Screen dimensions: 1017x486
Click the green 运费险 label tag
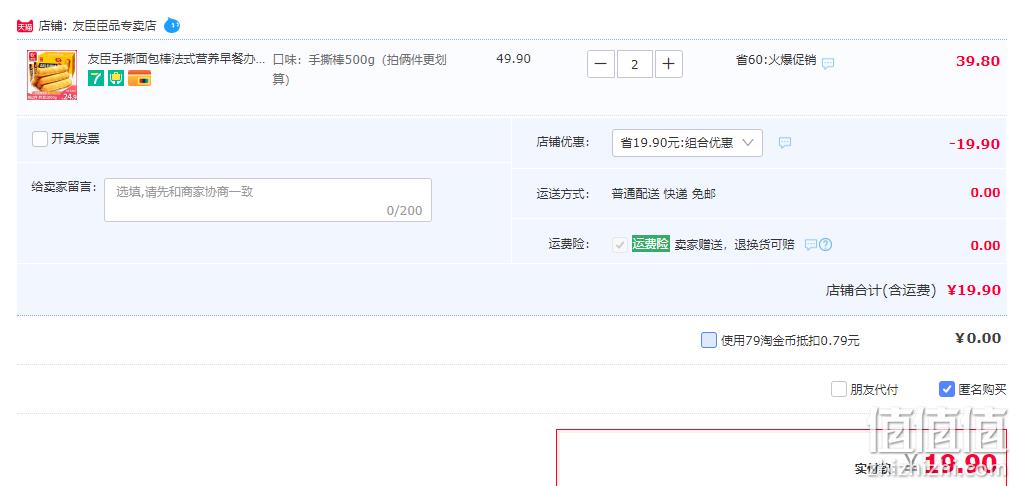[651, 244]
